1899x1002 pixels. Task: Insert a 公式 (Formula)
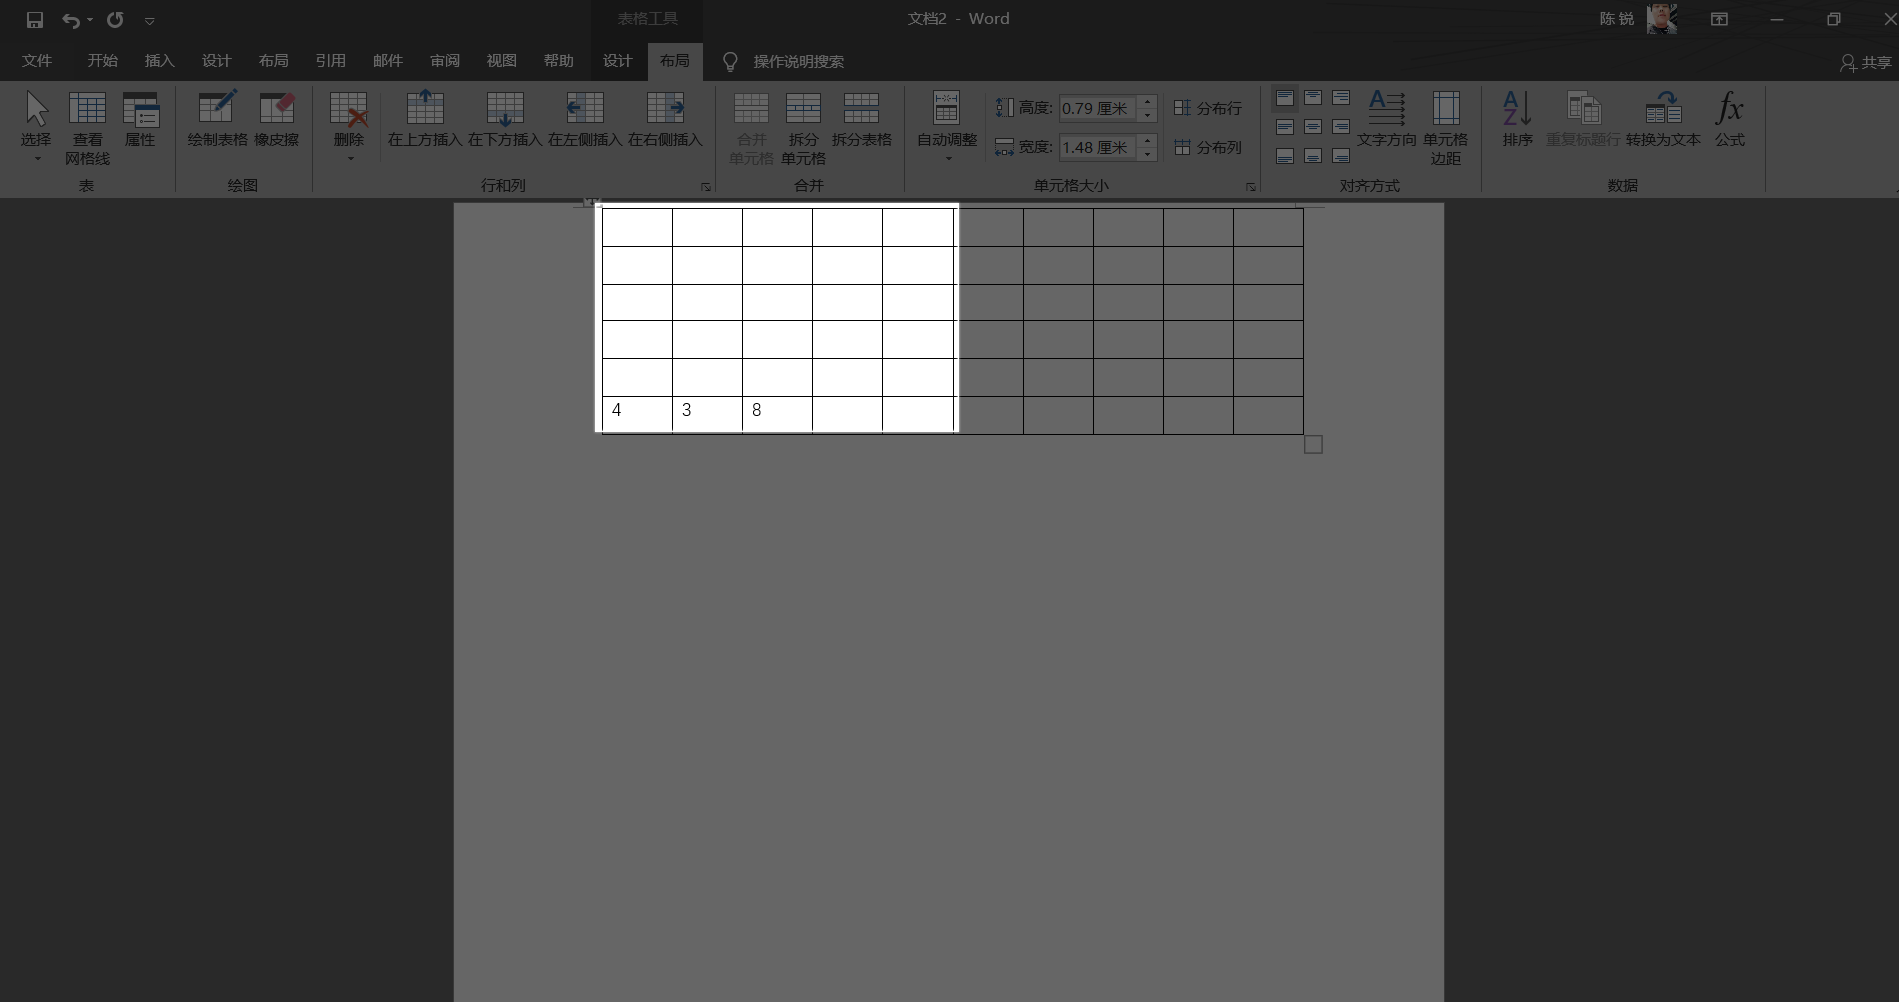tap(1729, 120)
